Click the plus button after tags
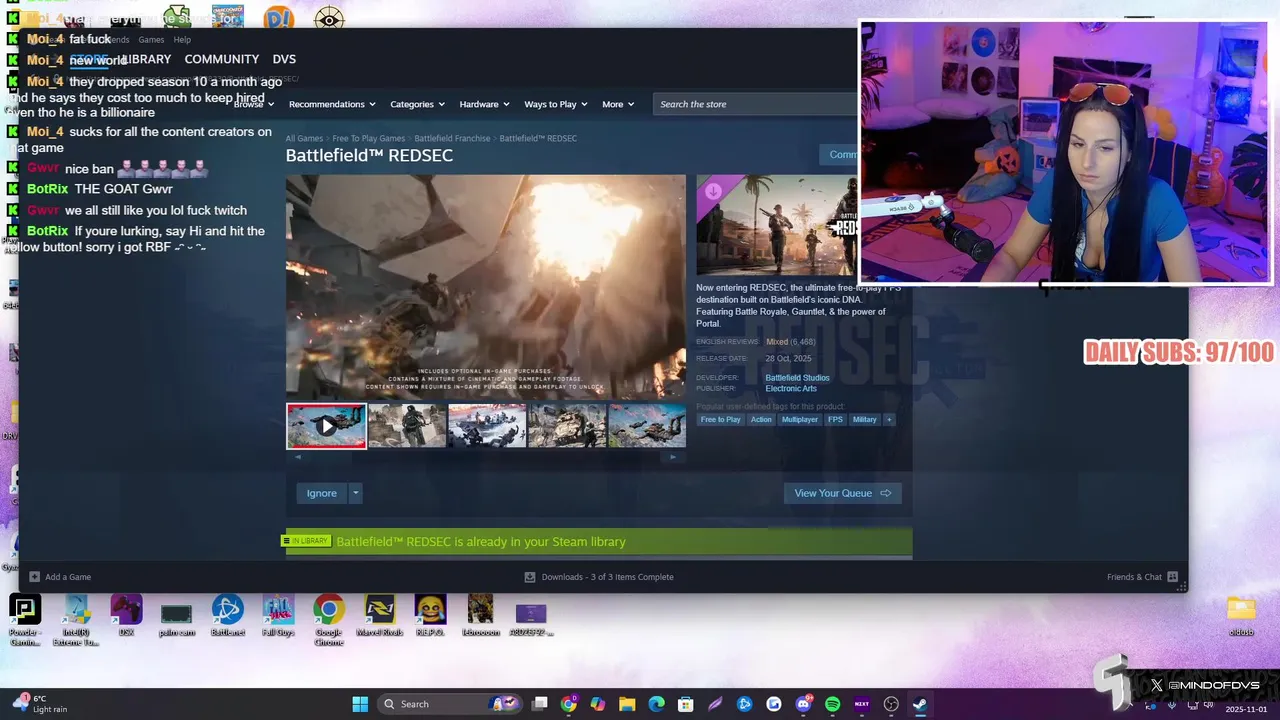Viewport: 1280px width, 720px height. (889, 420)
